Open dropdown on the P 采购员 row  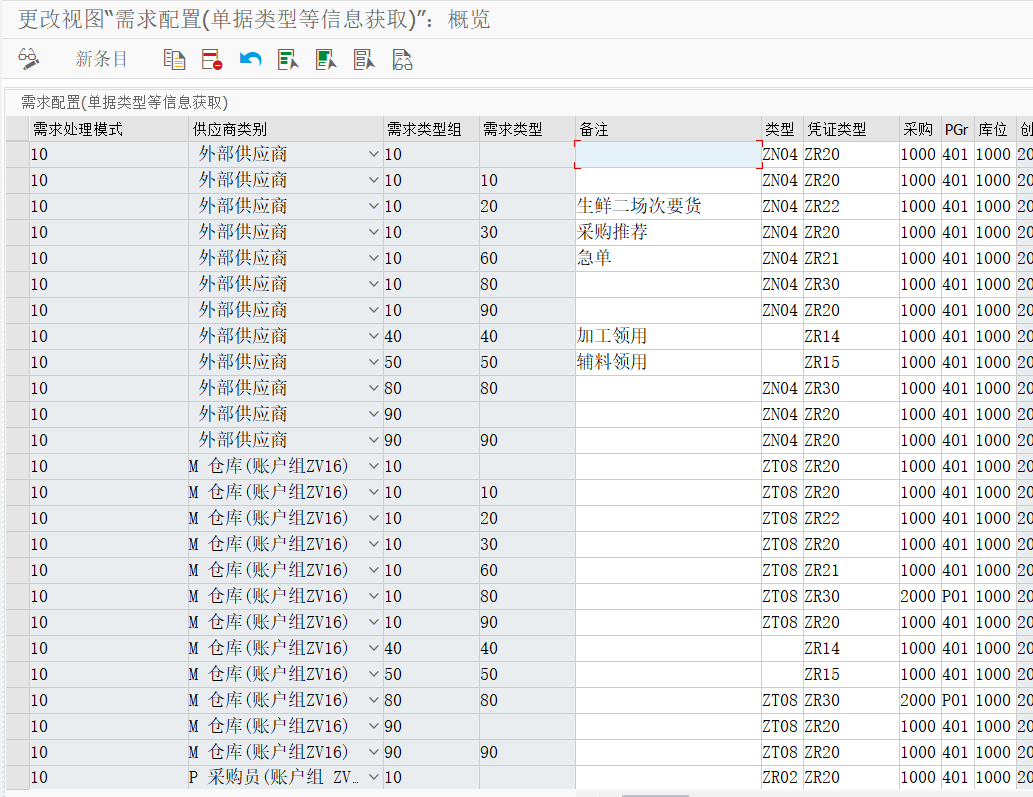pos(374,777)
